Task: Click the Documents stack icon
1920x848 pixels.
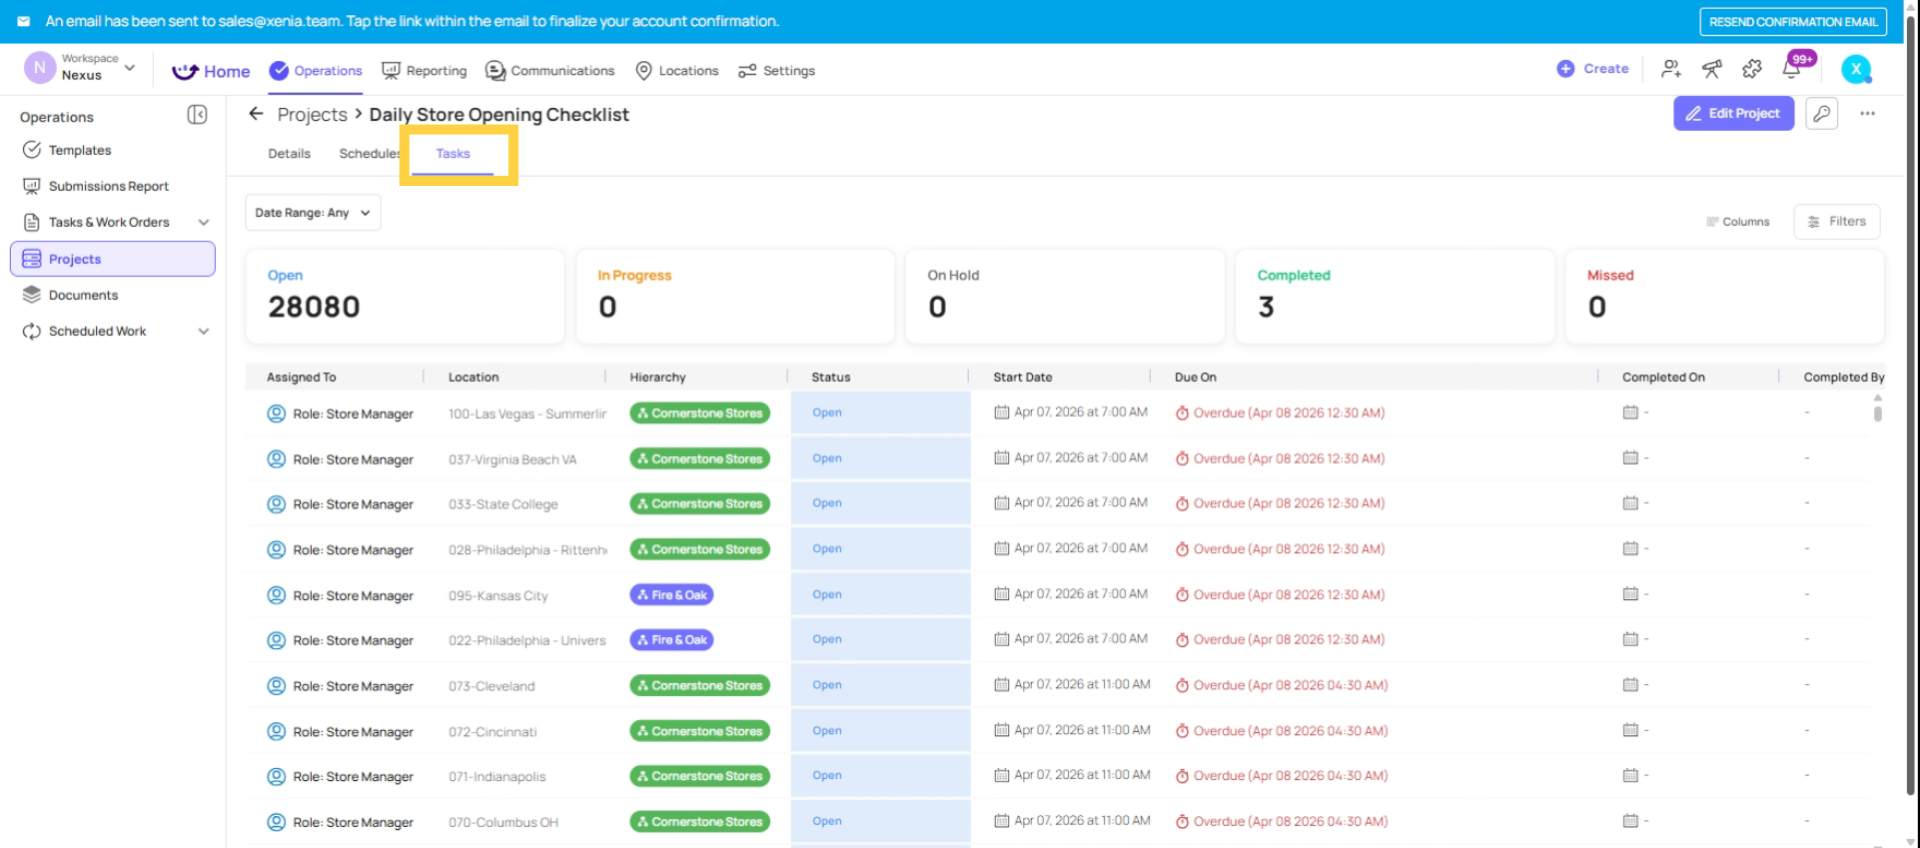Action: click(32, 295)
